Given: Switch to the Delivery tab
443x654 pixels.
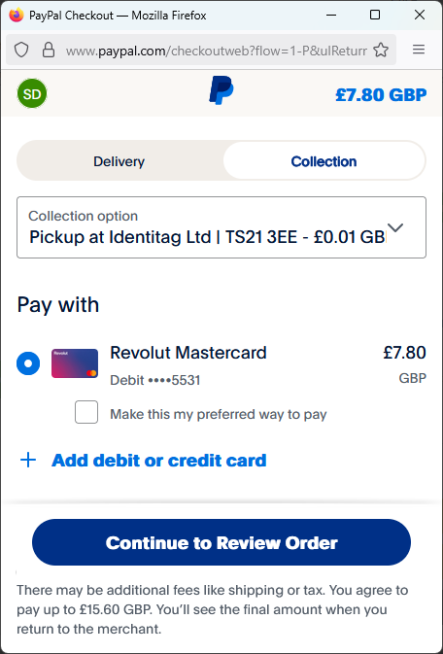Looking at the screenshot, I should click(119, 161).
